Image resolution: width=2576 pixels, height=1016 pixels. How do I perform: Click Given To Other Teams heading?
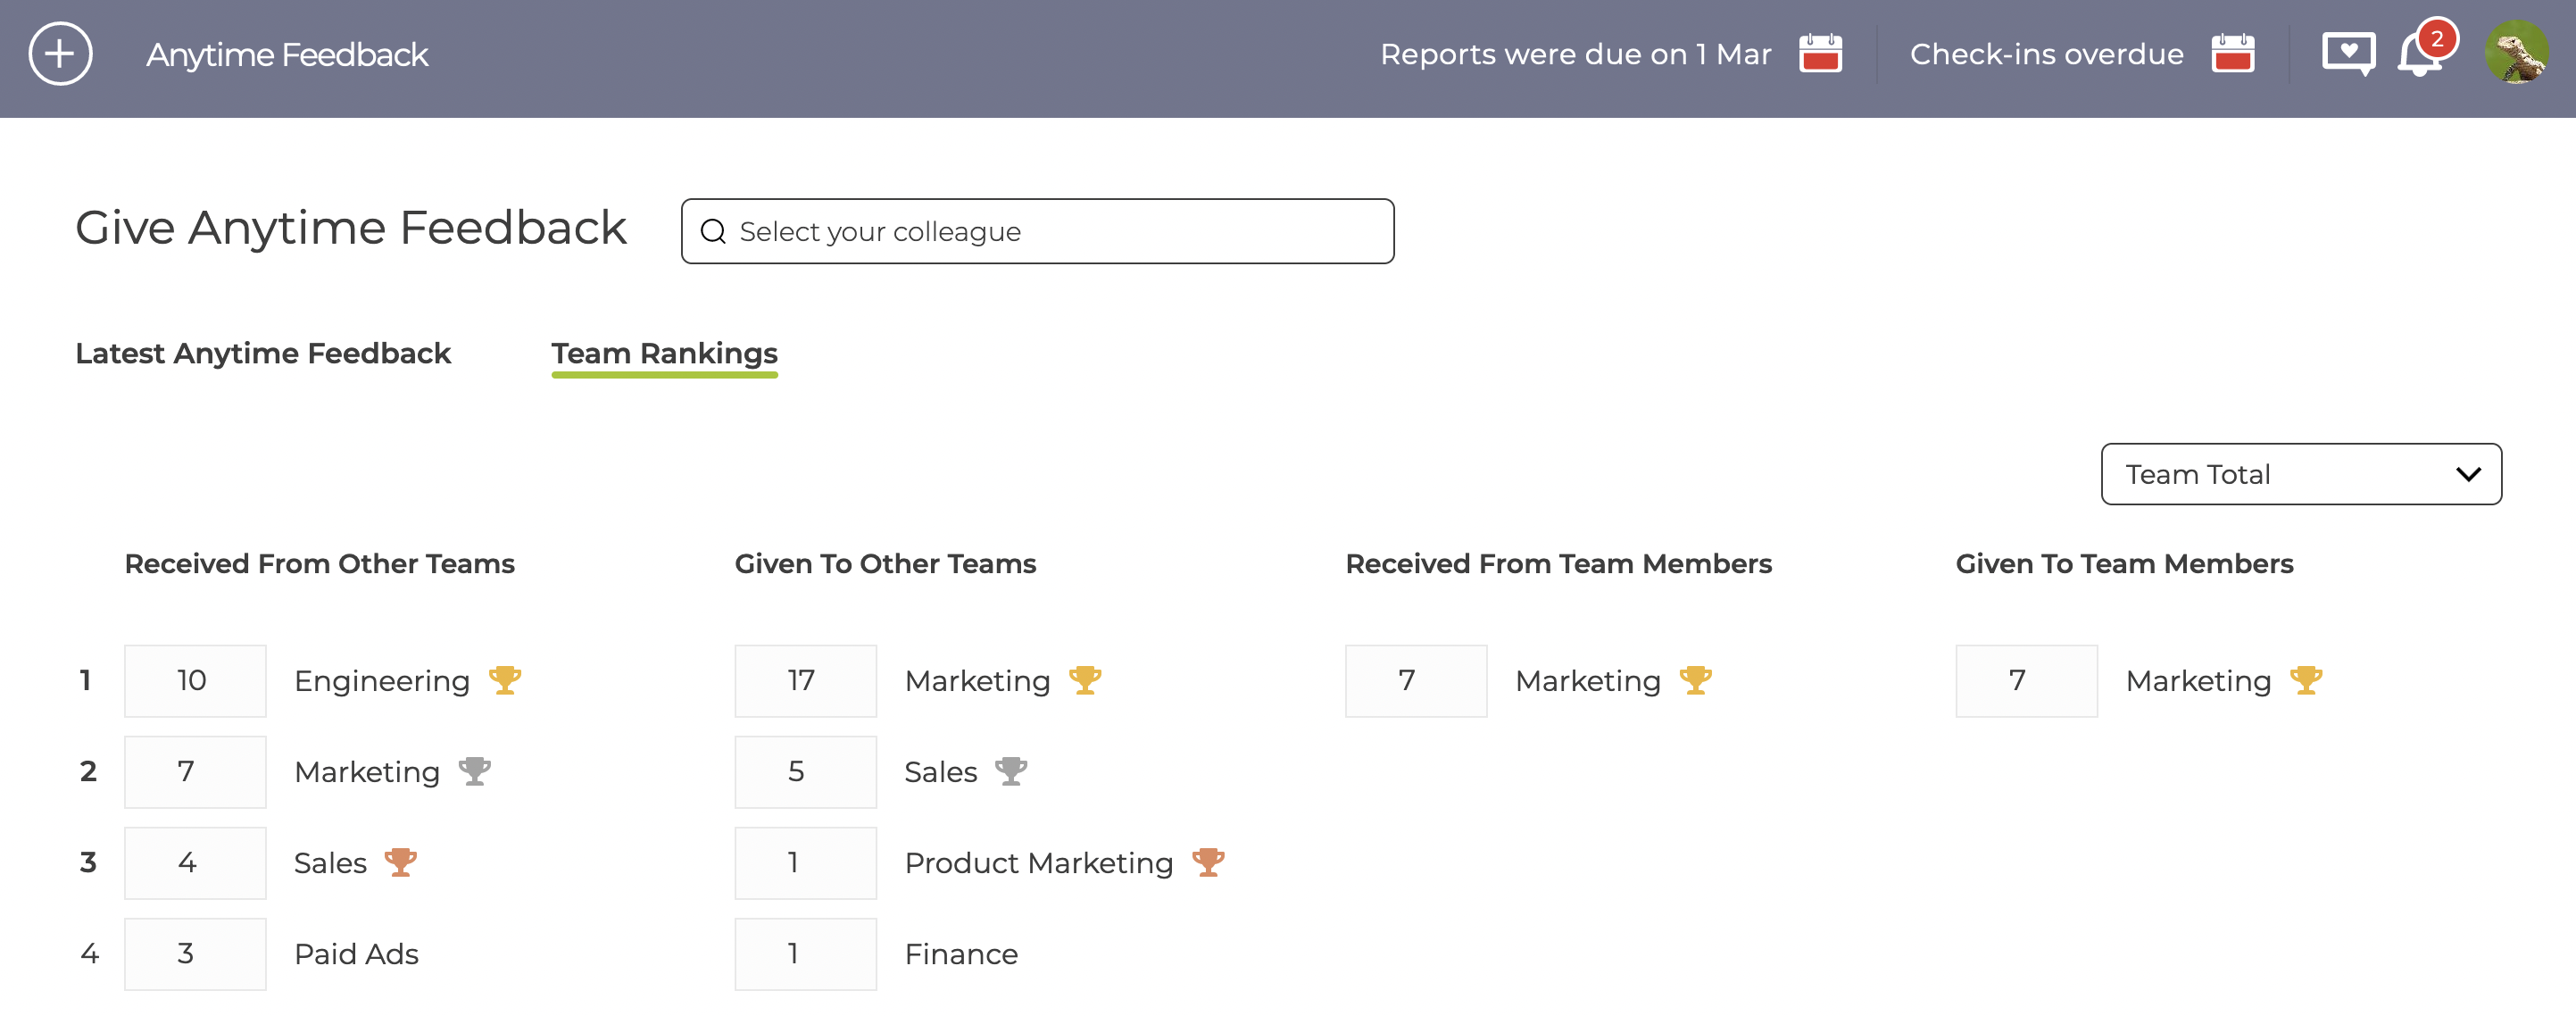pyautogui.click(x=885, y=564)
